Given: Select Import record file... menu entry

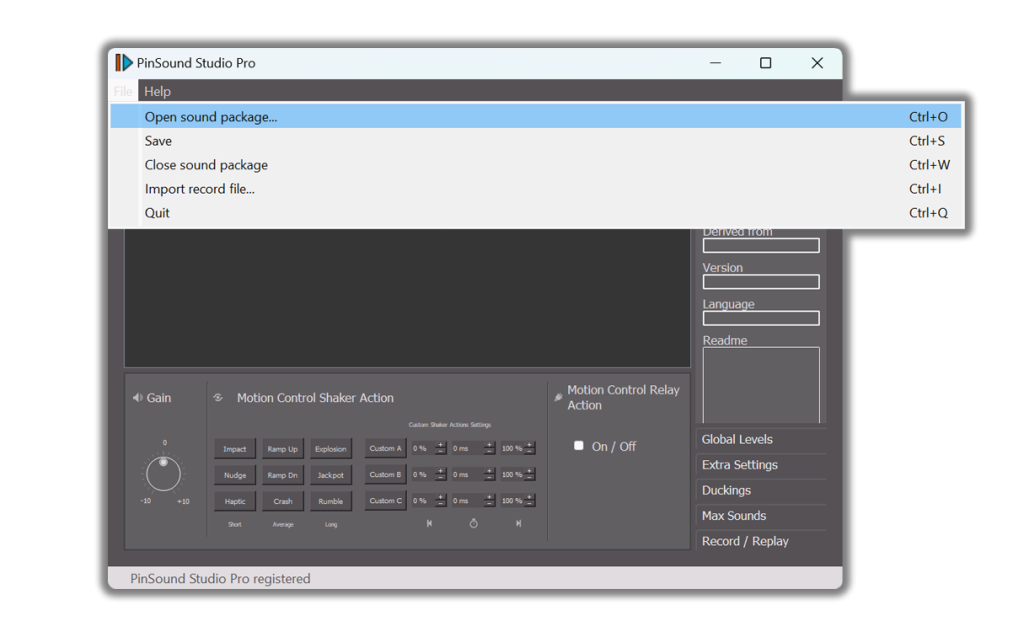Looking at the screenshot, I should (x=536, y=189).
